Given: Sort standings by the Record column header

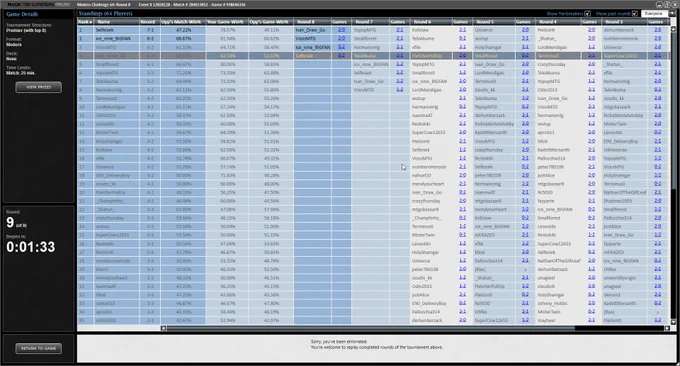Looking at the screenshot, I should pyautogui.click(x=150, y=22).
